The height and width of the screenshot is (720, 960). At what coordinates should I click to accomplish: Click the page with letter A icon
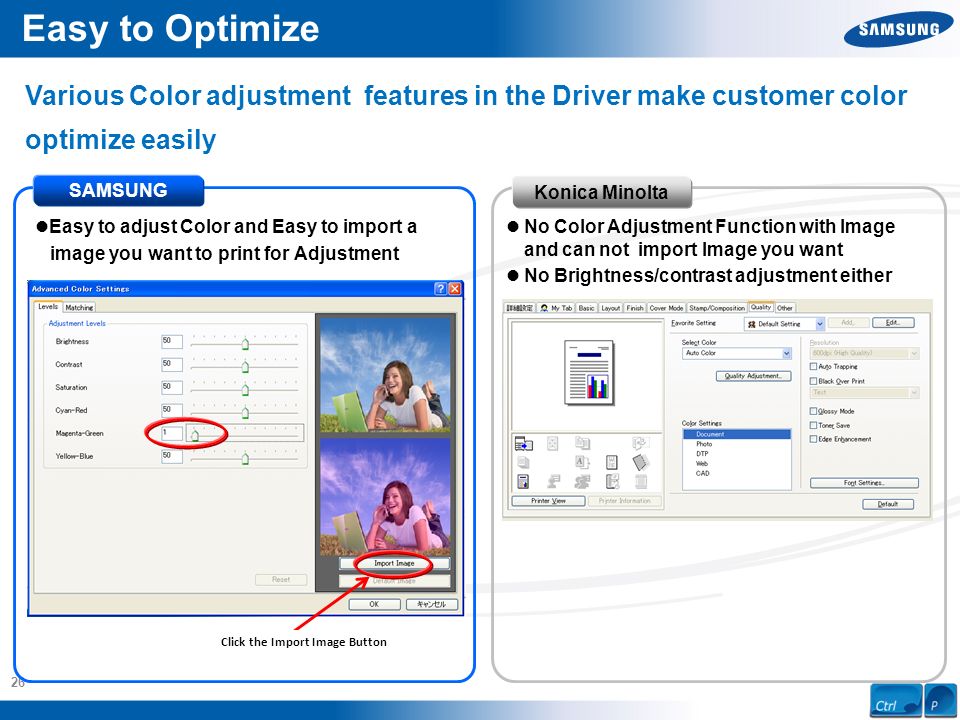(582, 462)
